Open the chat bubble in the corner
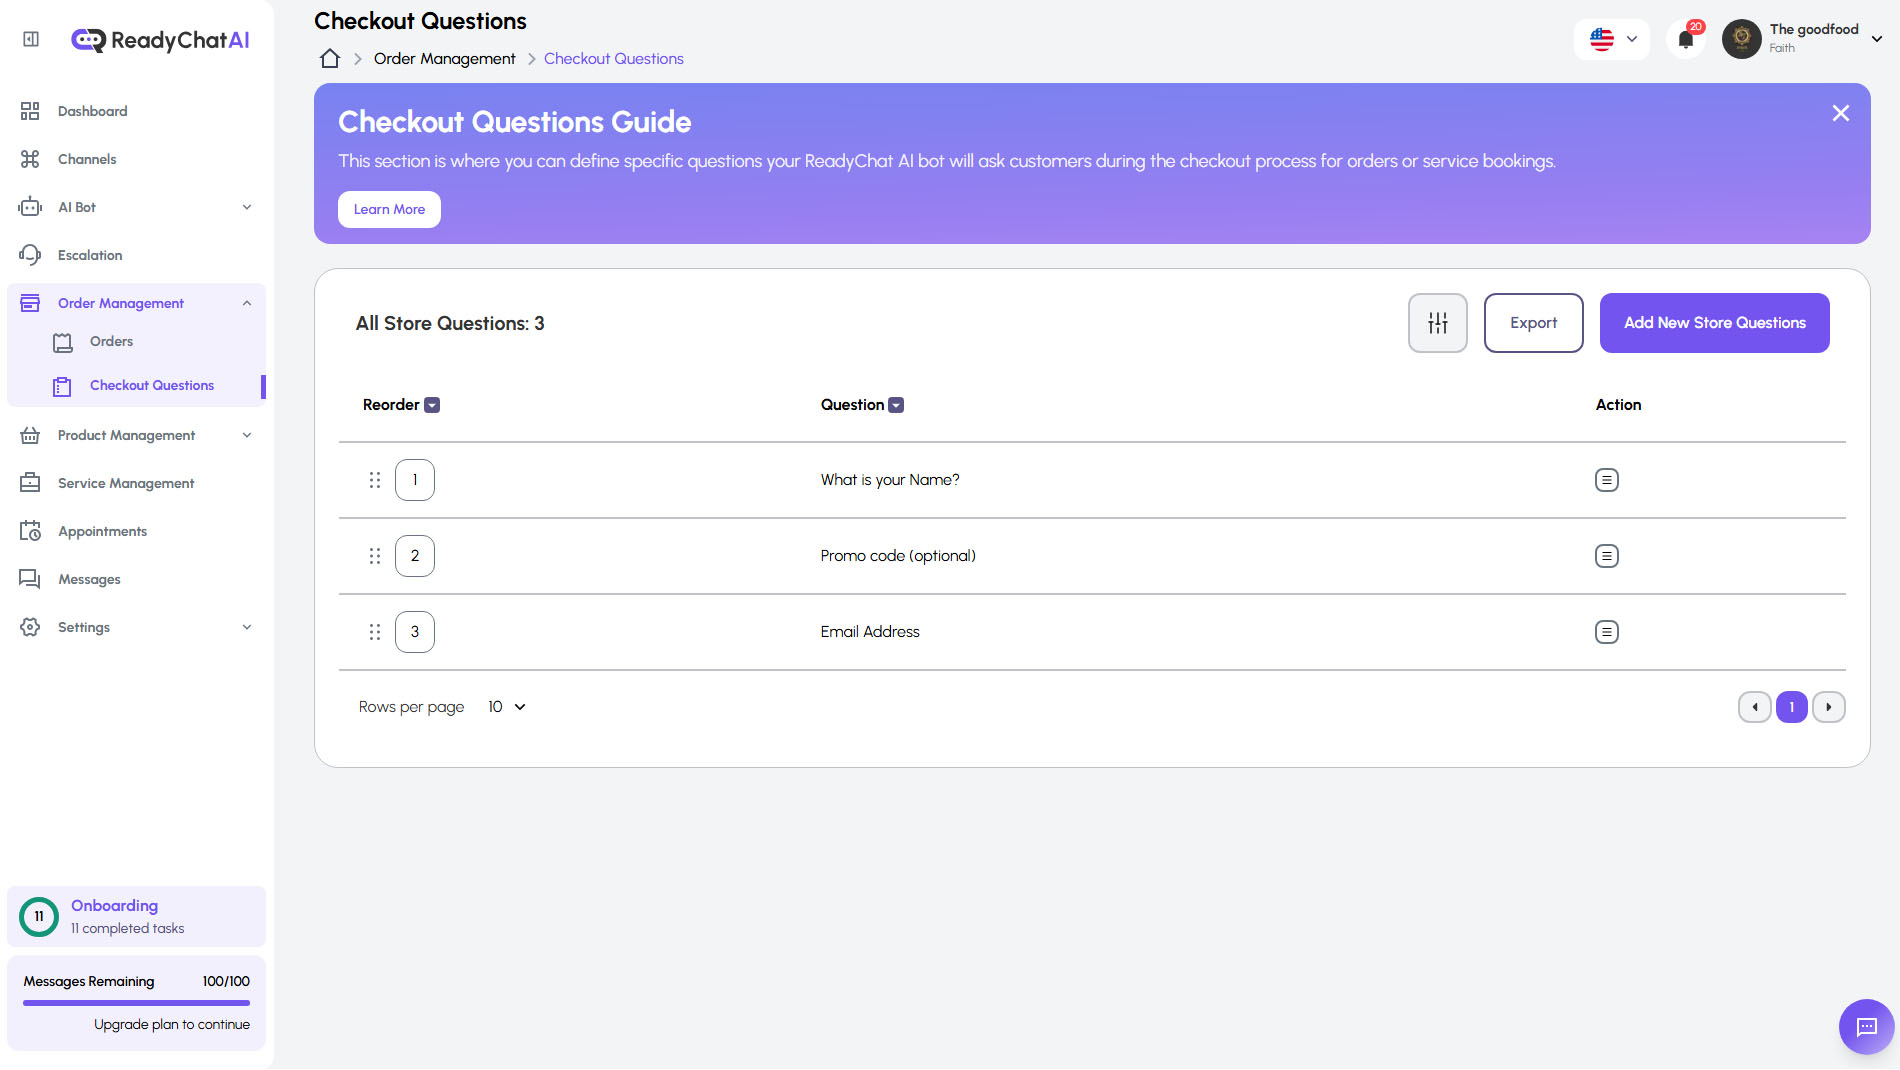Screen dimensions: 1900x1070 tap(1864, 1026)
